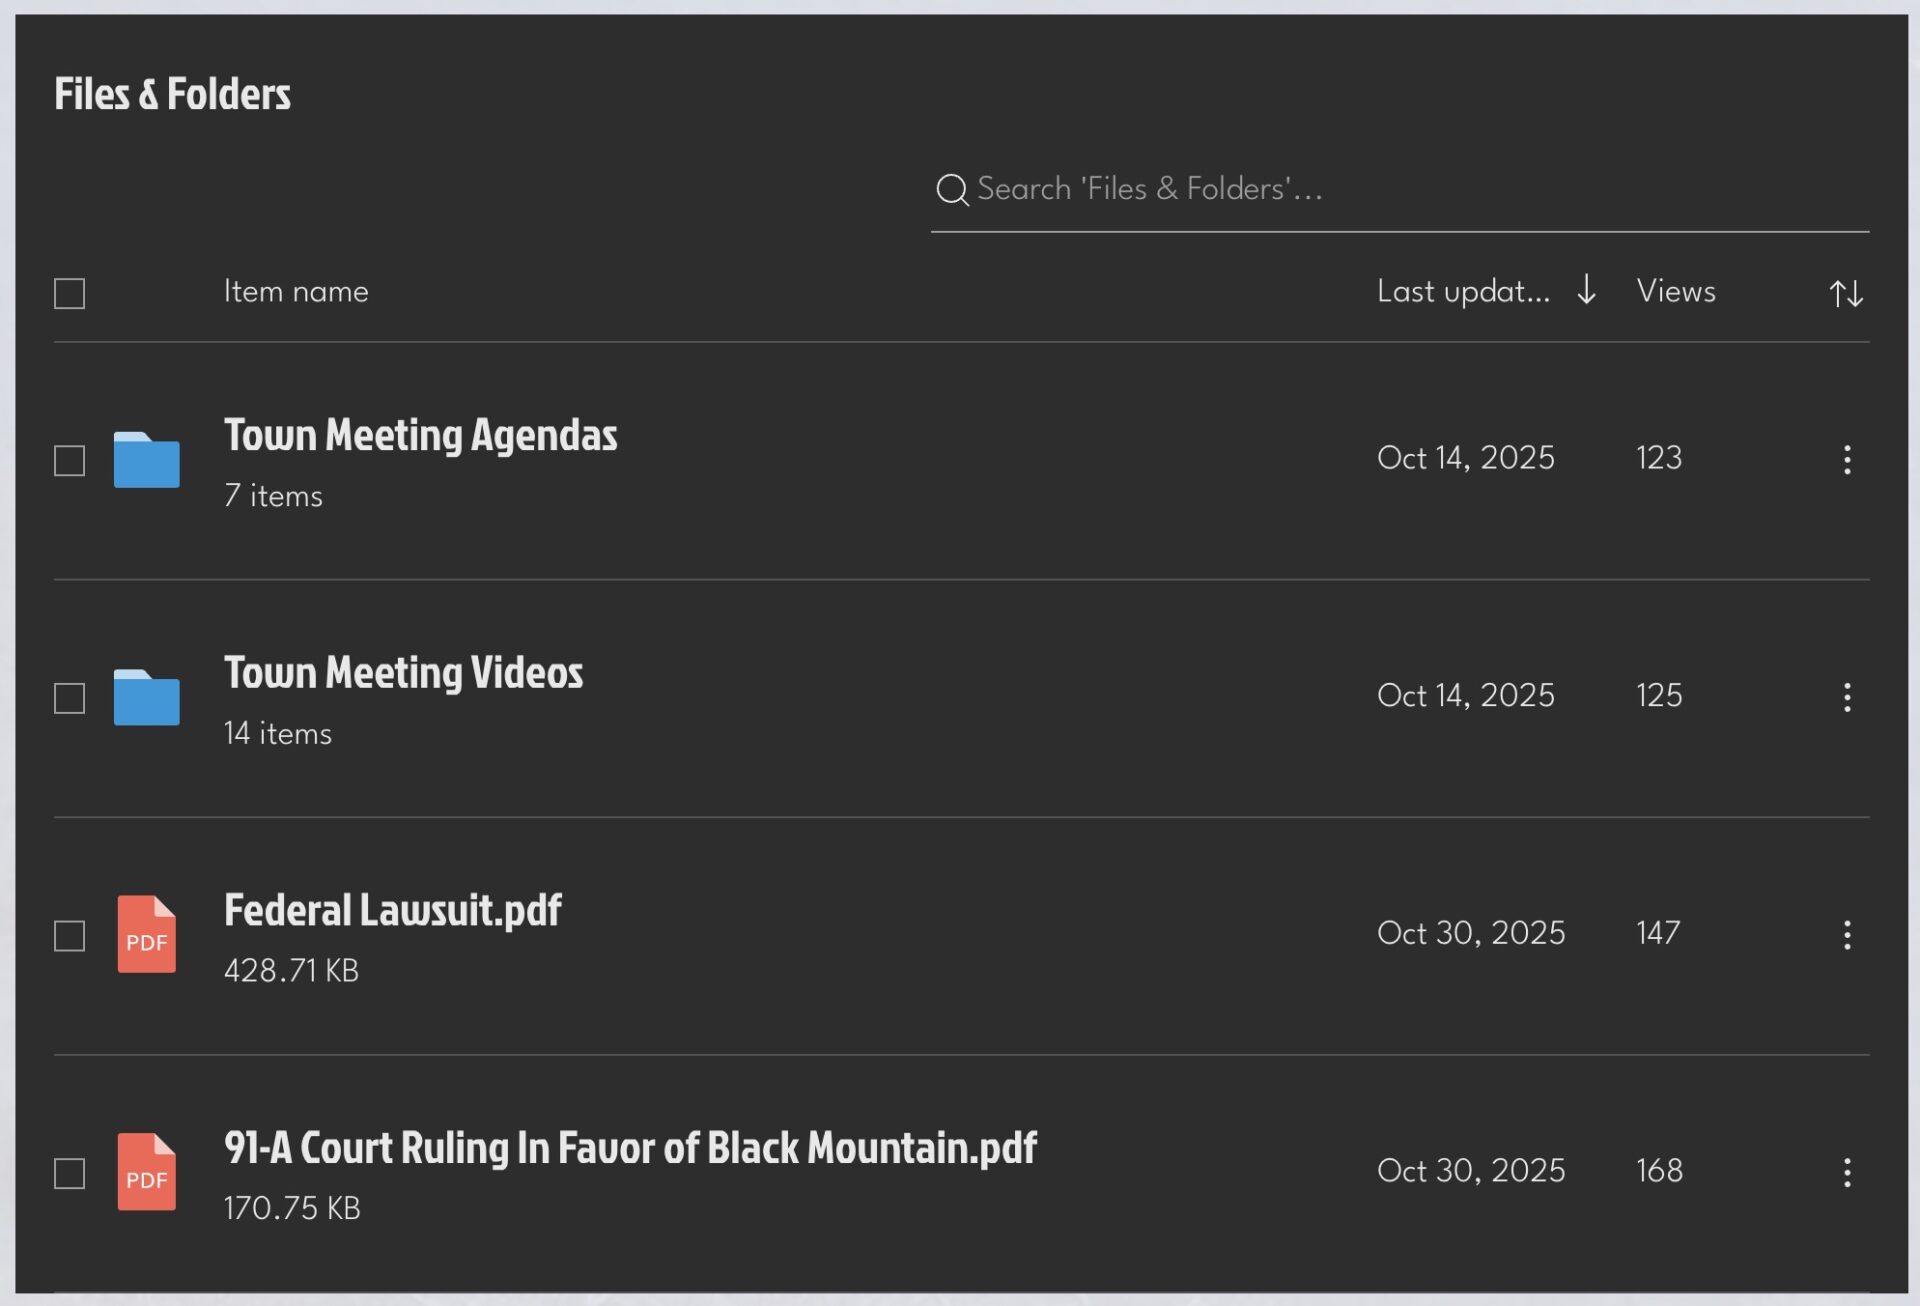The height and width of the screenshot is (1306, 1920).
Task: Open more options for Town Meeting Agendas
Action: tap(1846, 460)
